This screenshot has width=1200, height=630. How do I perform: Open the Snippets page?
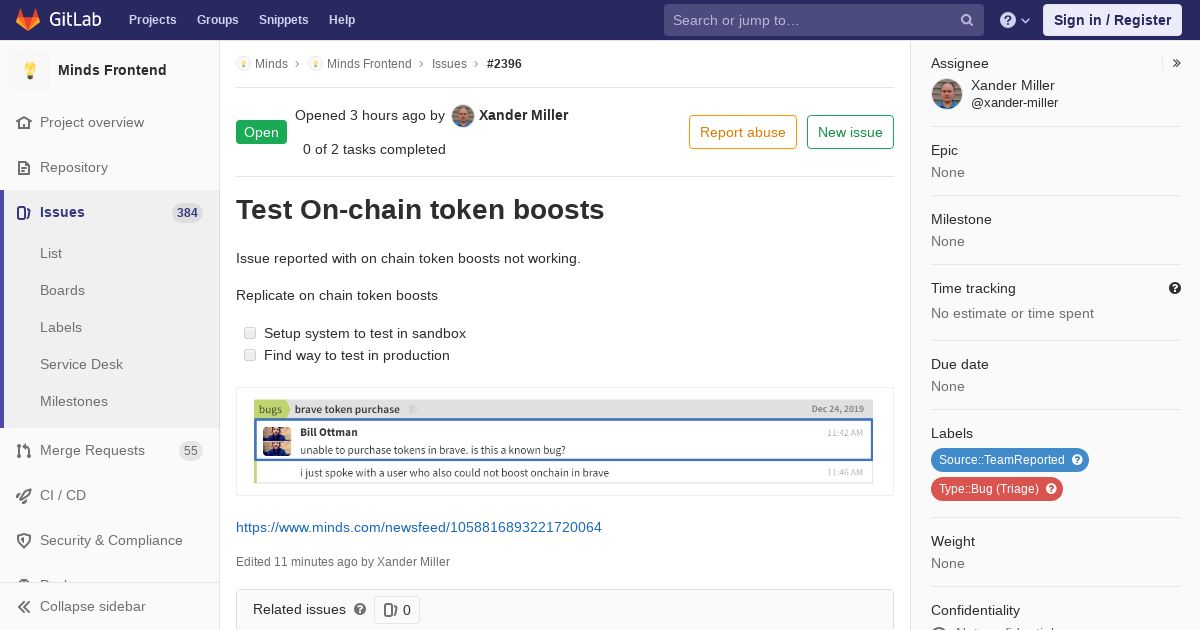pyautogui.click(x=284, y=20)
